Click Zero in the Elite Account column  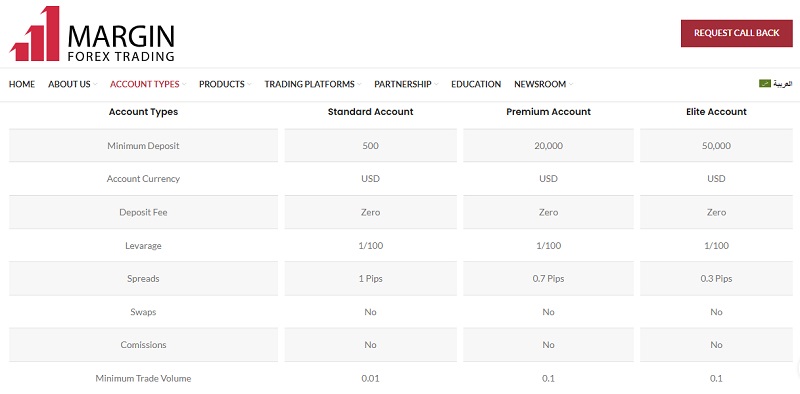(x=716, y=212)
